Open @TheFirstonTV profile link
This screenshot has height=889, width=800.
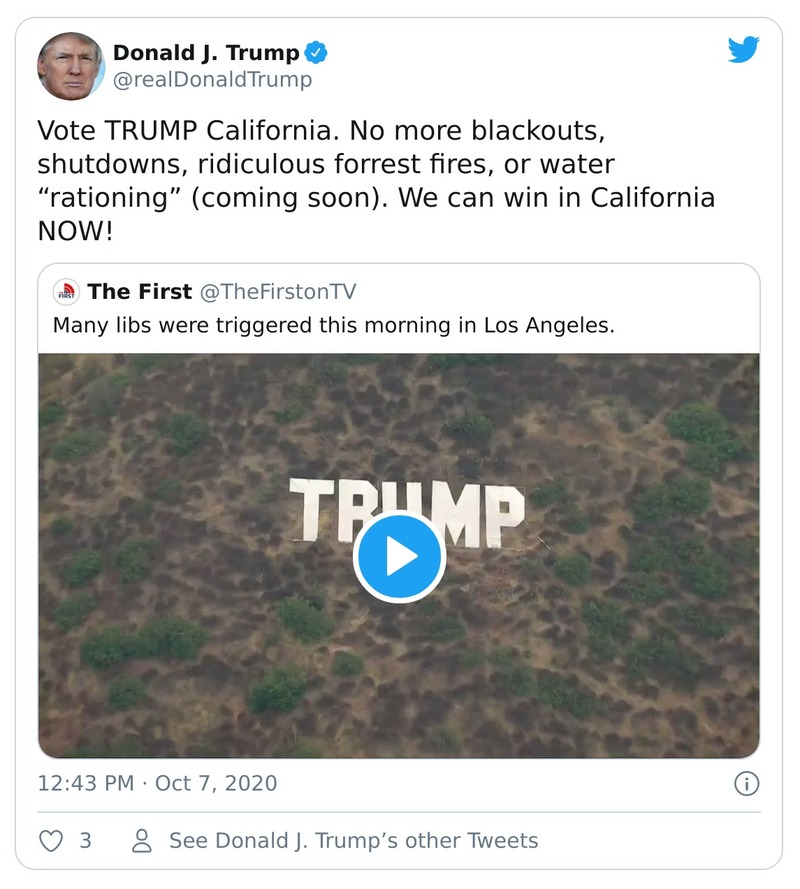pos(276,291)
